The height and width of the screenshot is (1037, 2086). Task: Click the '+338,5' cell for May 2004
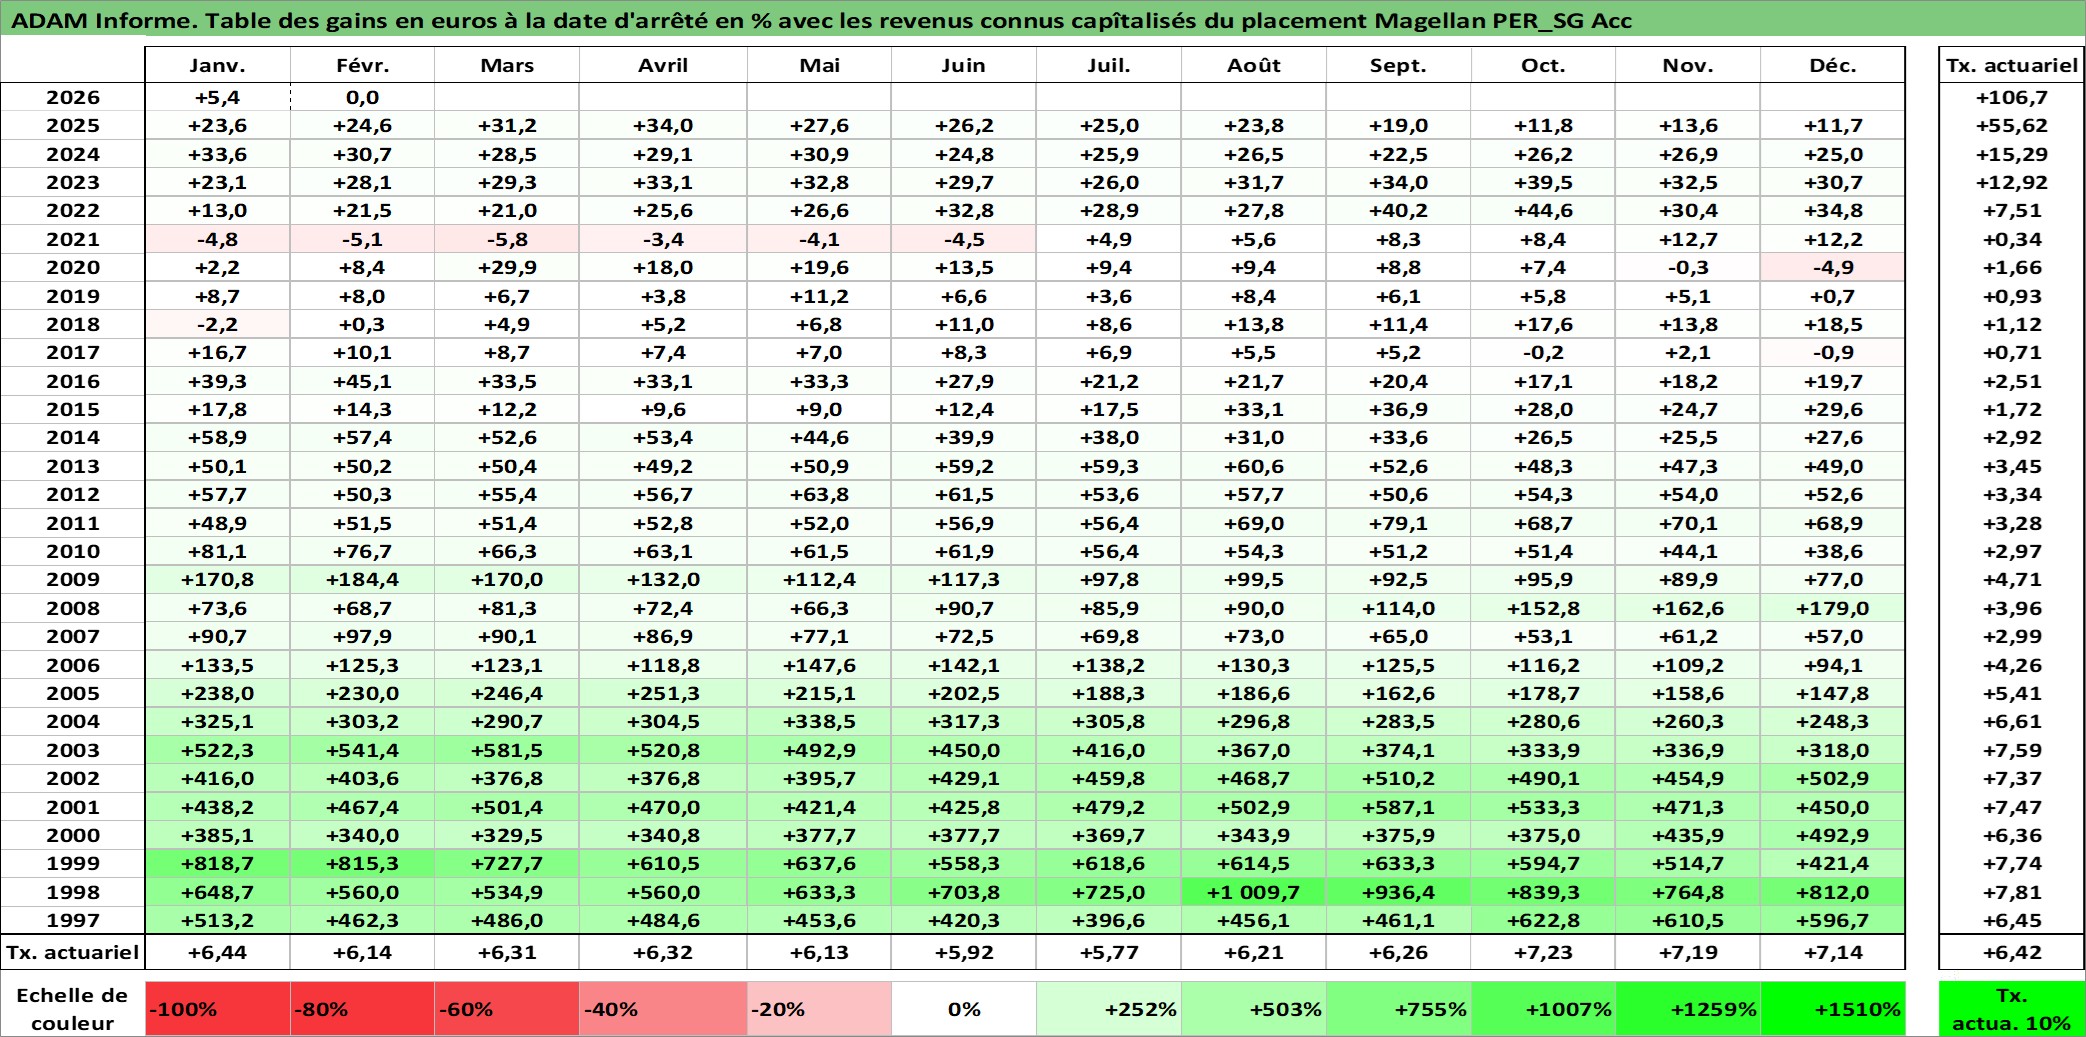(819, 722)
